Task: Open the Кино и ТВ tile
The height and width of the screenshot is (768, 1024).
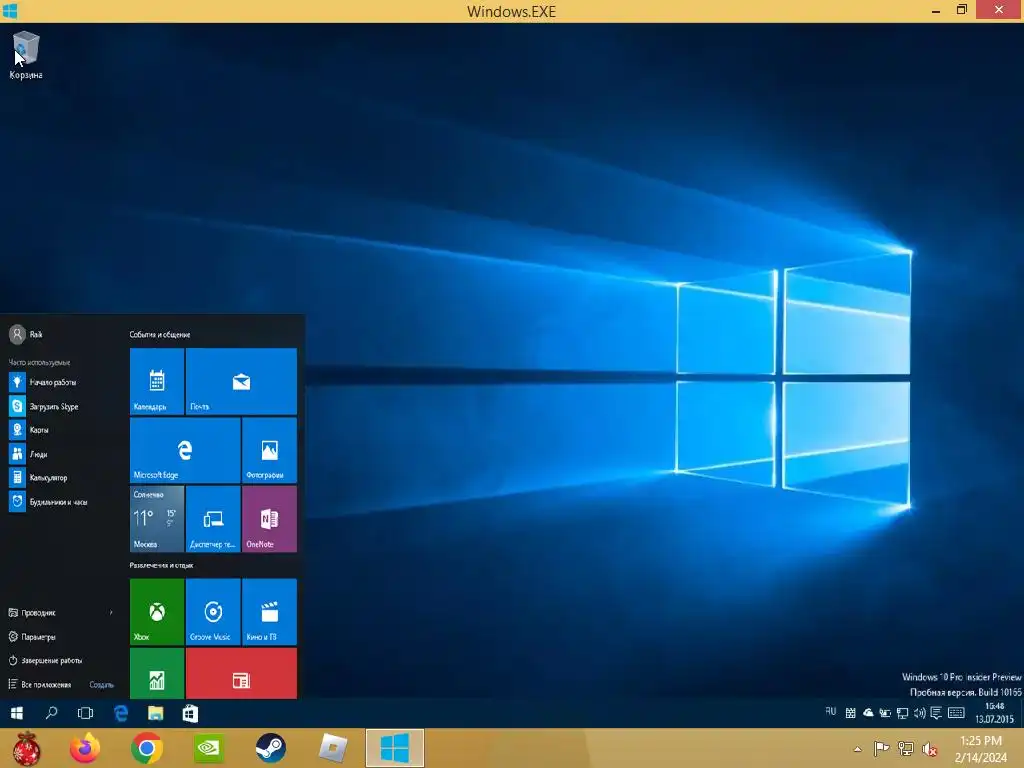Action: click(269, 612)
